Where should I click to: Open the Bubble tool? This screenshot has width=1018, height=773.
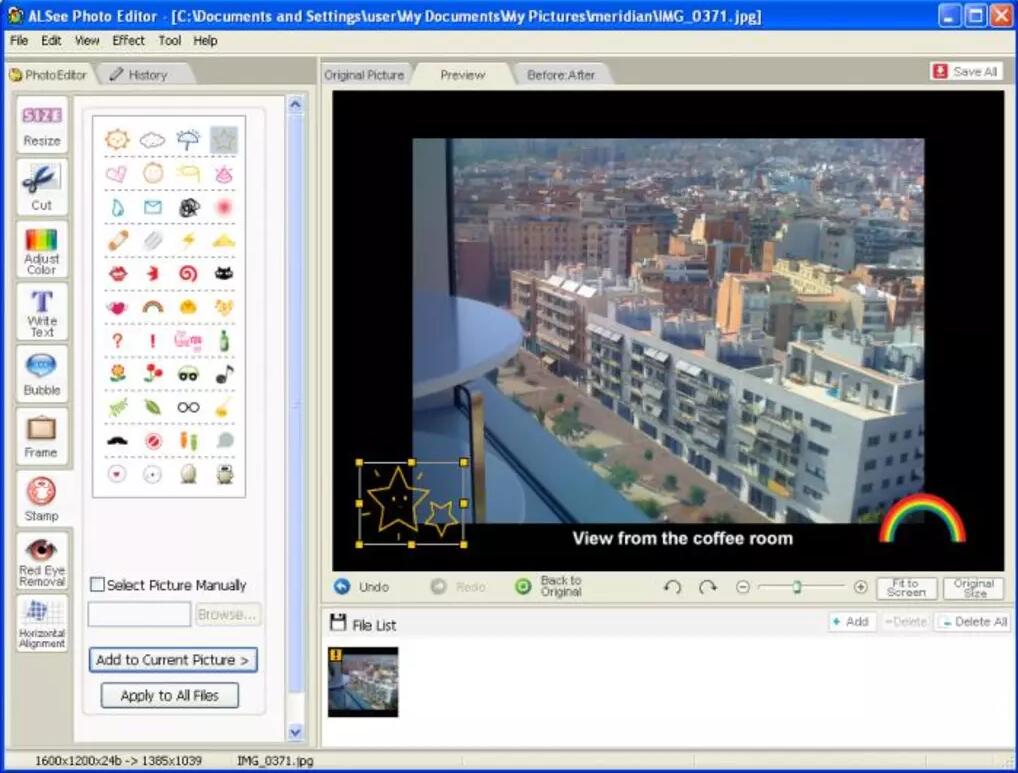(42, 374)
